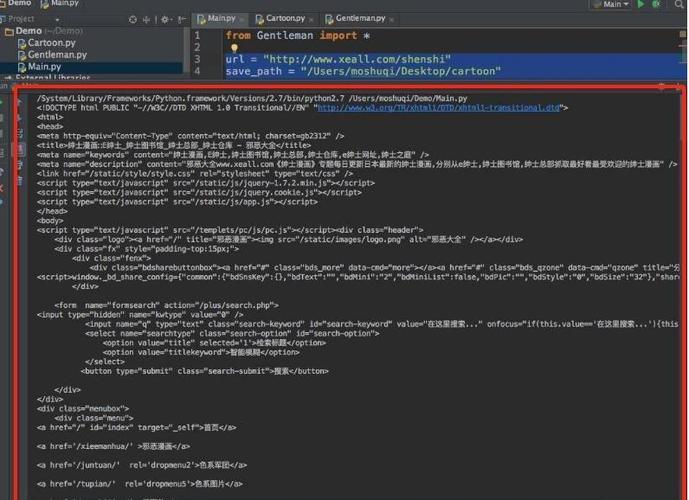The height and width of the screenshot is (500, 689).
Task: Click the meta http-equiv Content-Type line
Action: [191, 136]
